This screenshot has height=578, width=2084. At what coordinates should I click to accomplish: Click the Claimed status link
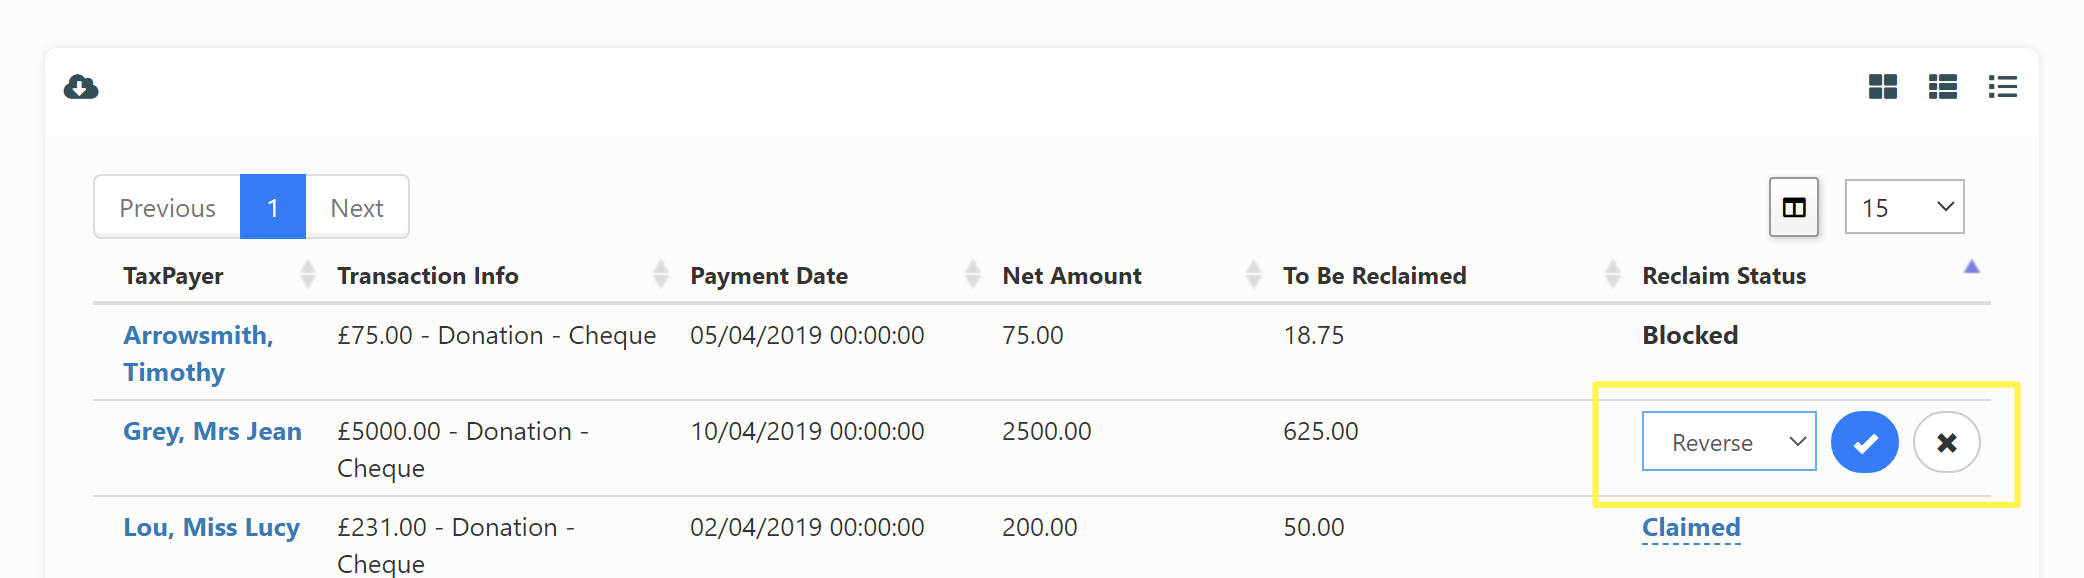[x=1691, y=527]
